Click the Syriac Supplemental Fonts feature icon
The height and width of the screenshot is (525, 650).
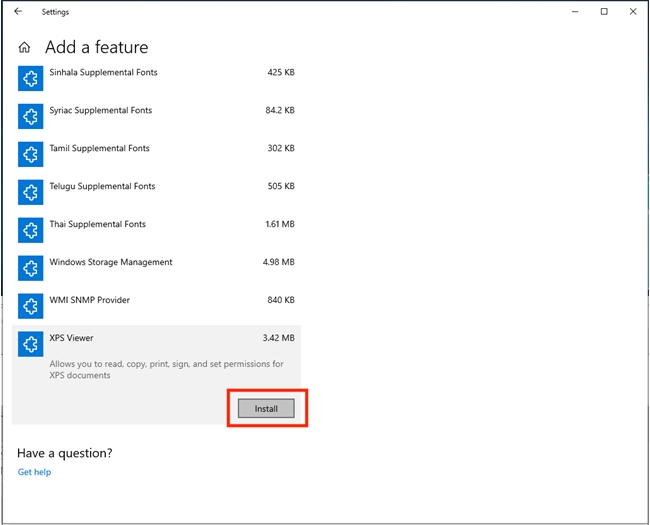(x=30, y=116)
